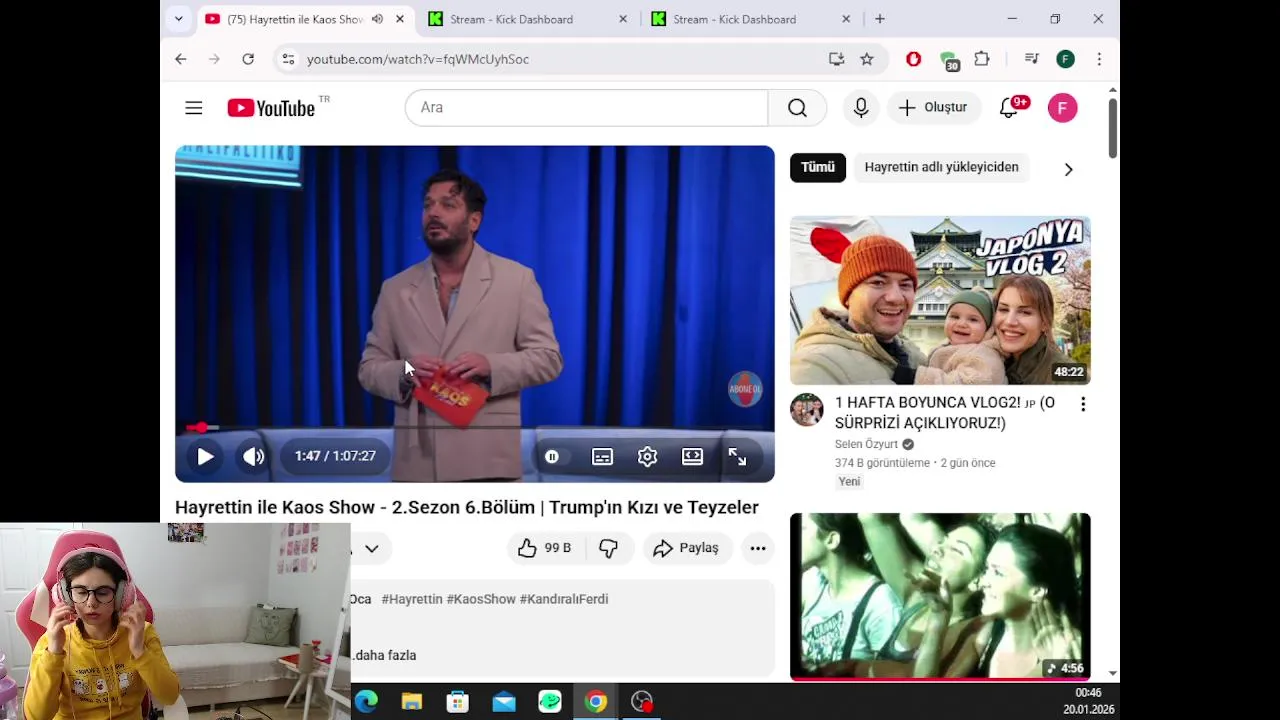Open 1 HAFTA BOYUNCA VLOG video title
Viewport: 1280px width, 720px height.
(x=945, y=413)
